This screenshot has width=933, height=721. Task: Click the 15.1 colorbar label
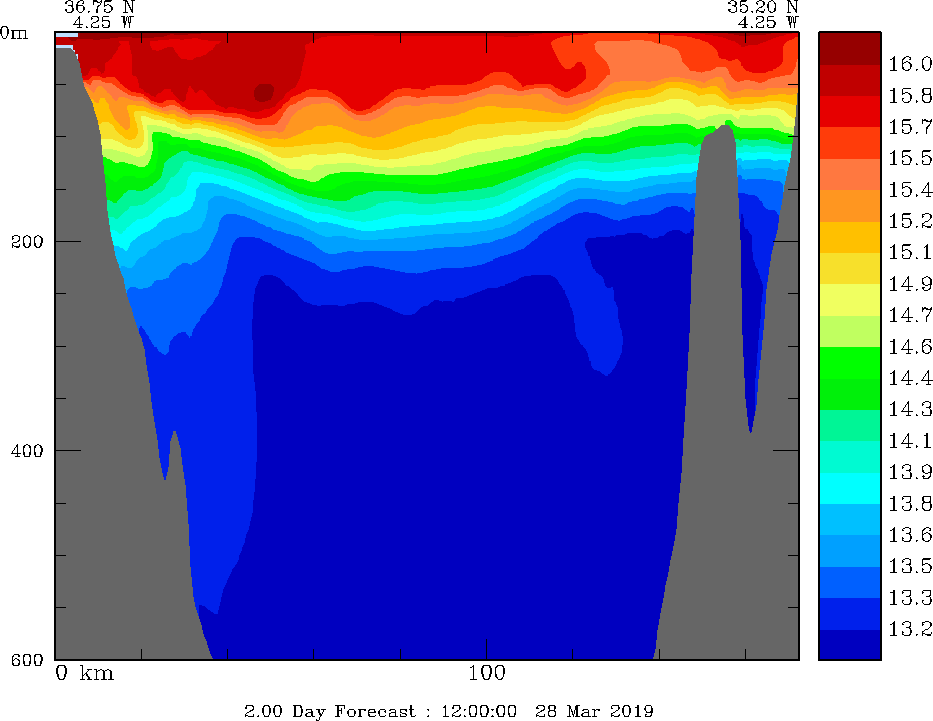pos(910,252)
